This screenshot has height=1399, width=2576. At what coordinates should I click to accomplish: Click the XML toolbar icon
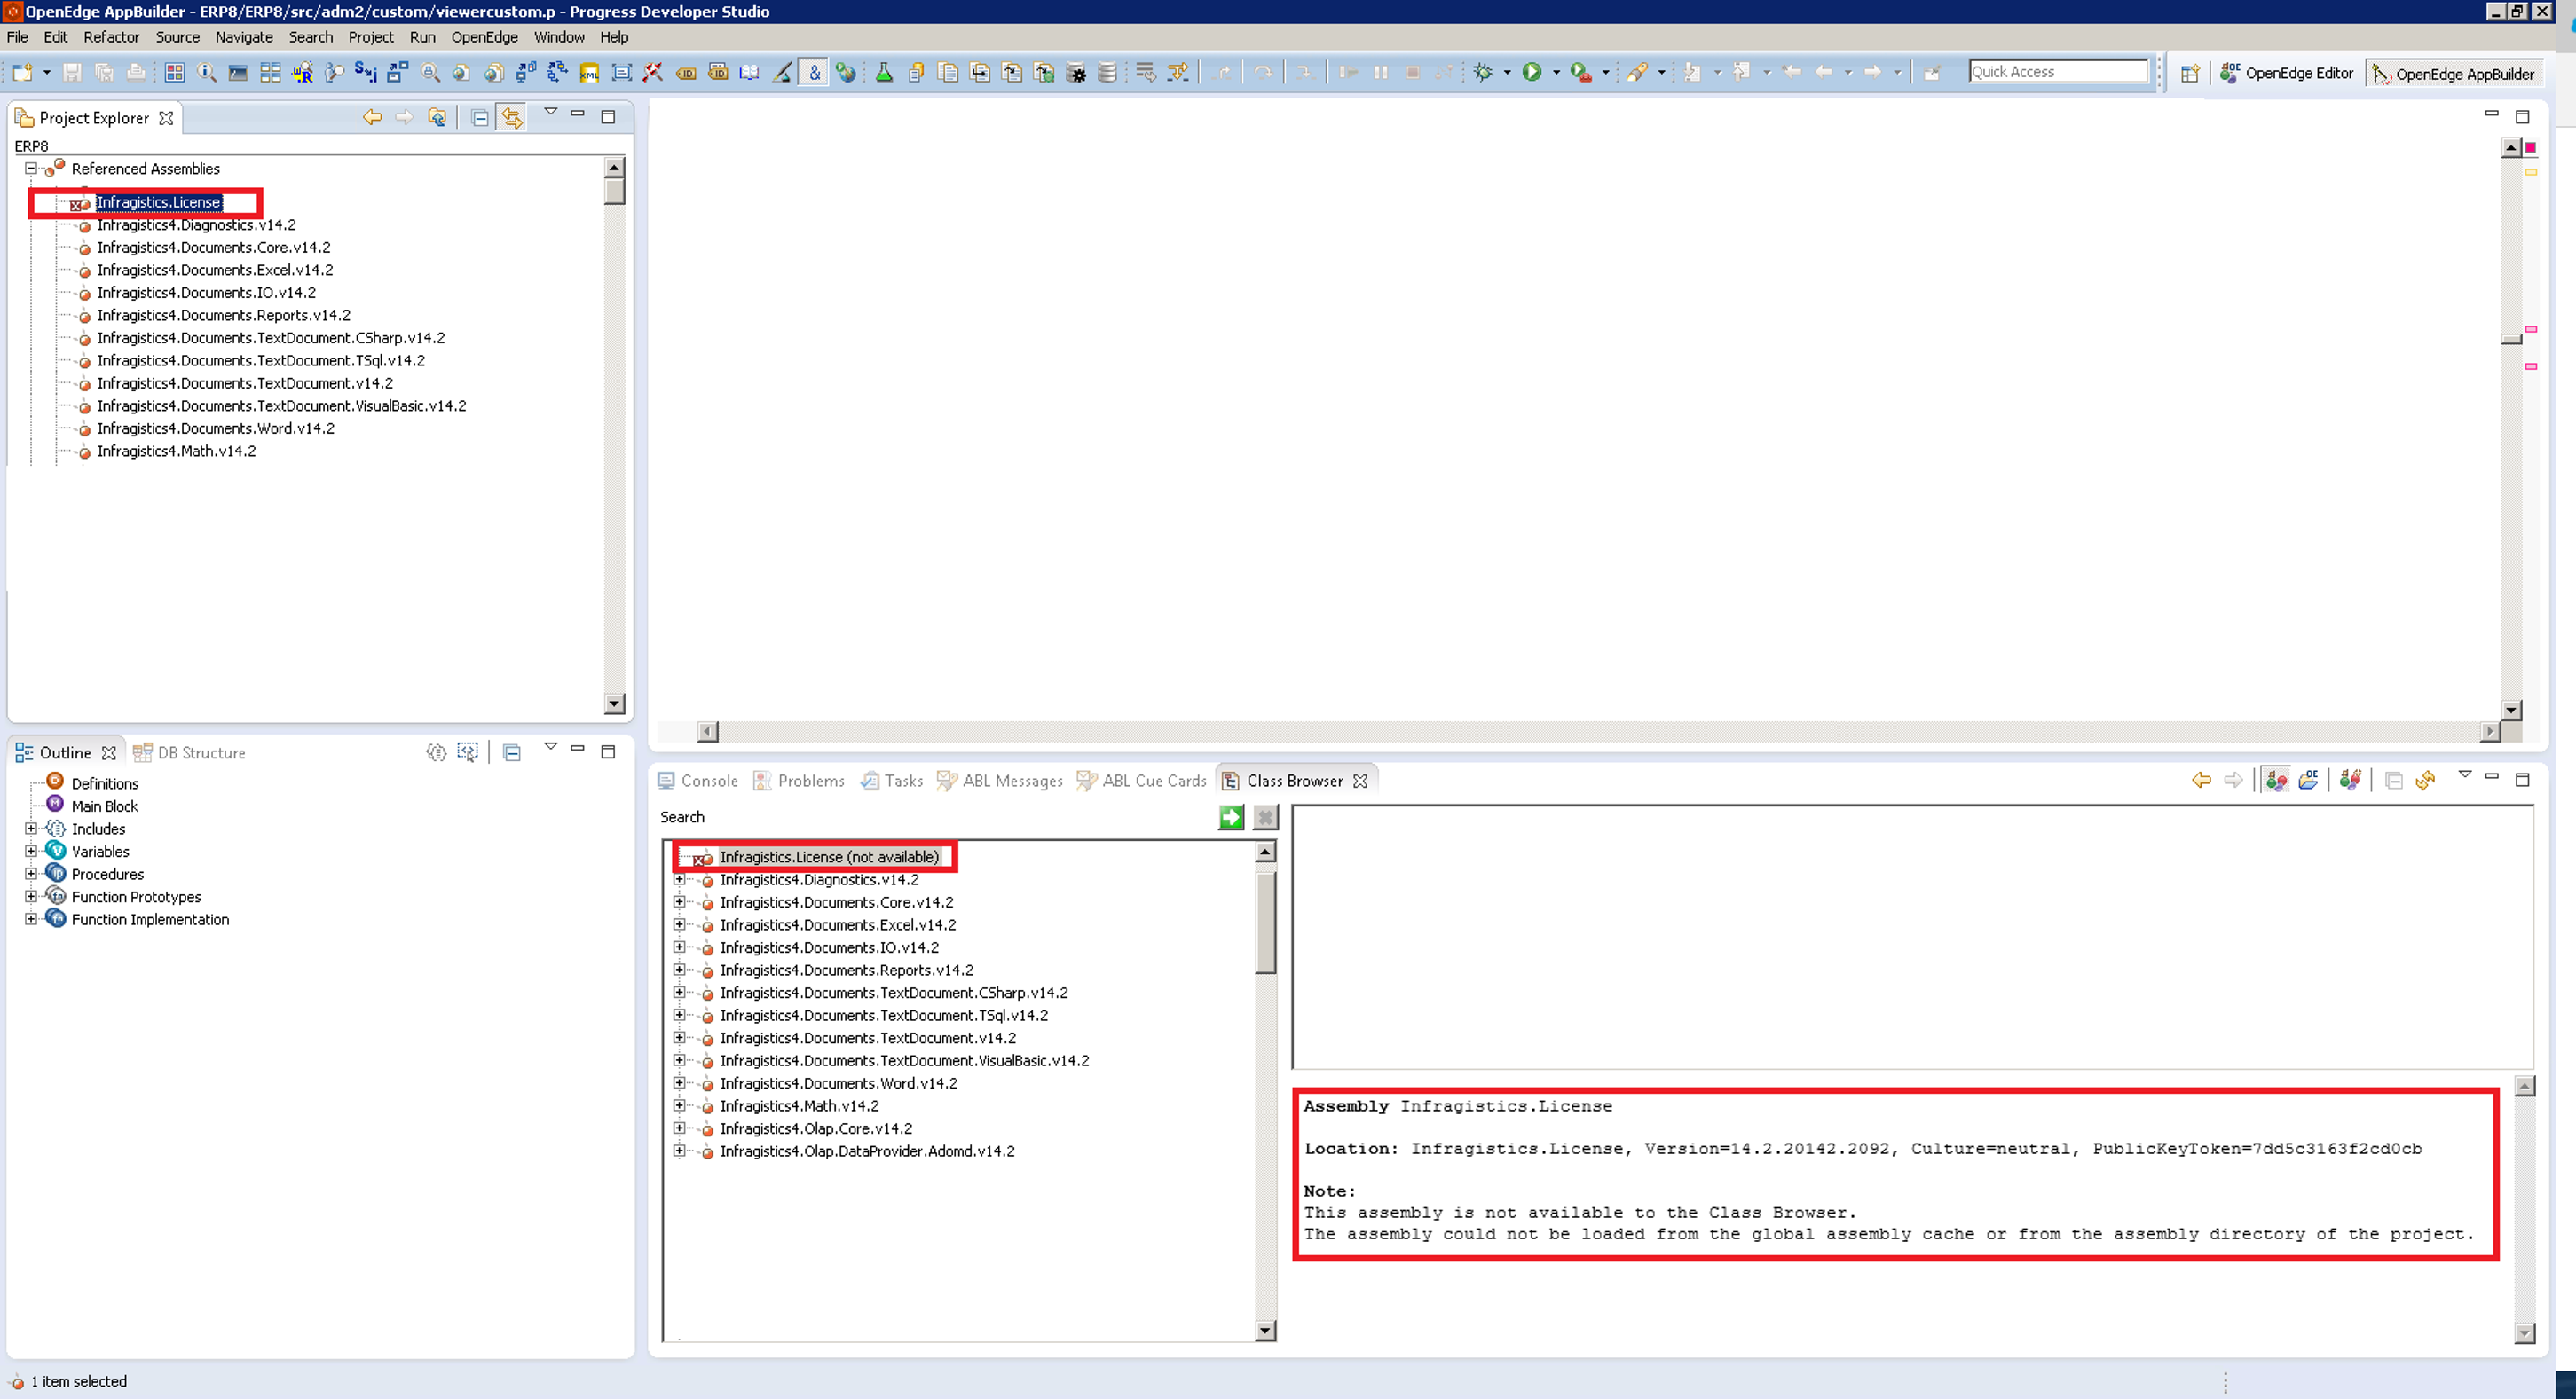(589, 72)
